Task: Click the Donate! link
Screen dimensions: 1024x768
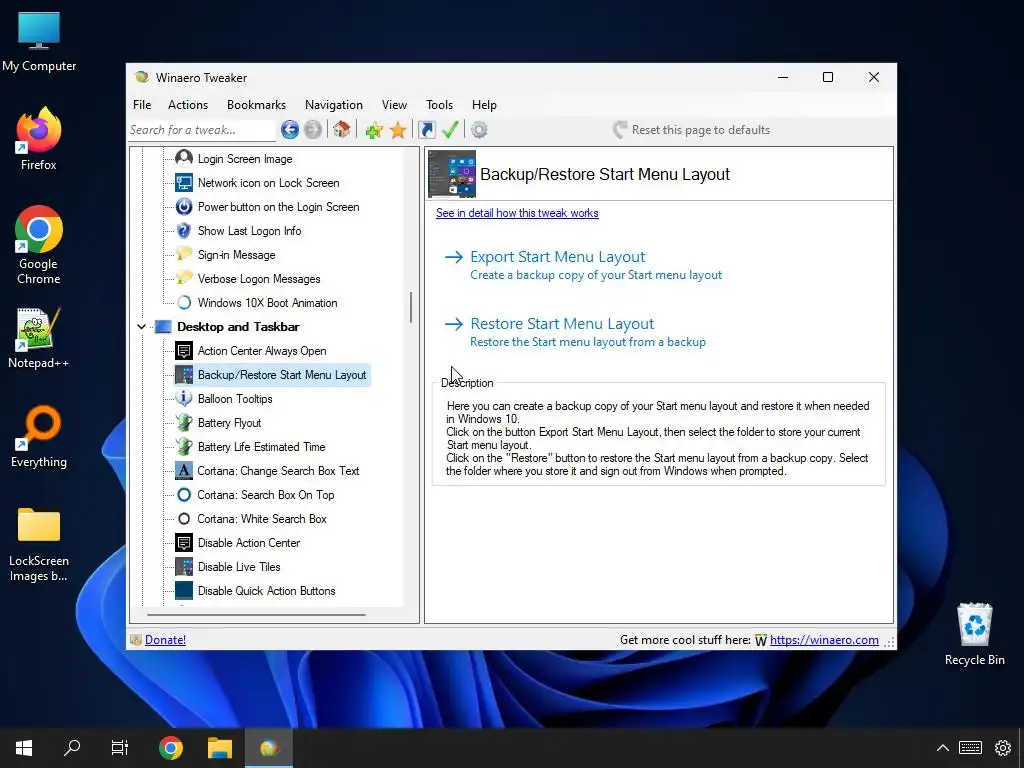Action: [165, 640]
